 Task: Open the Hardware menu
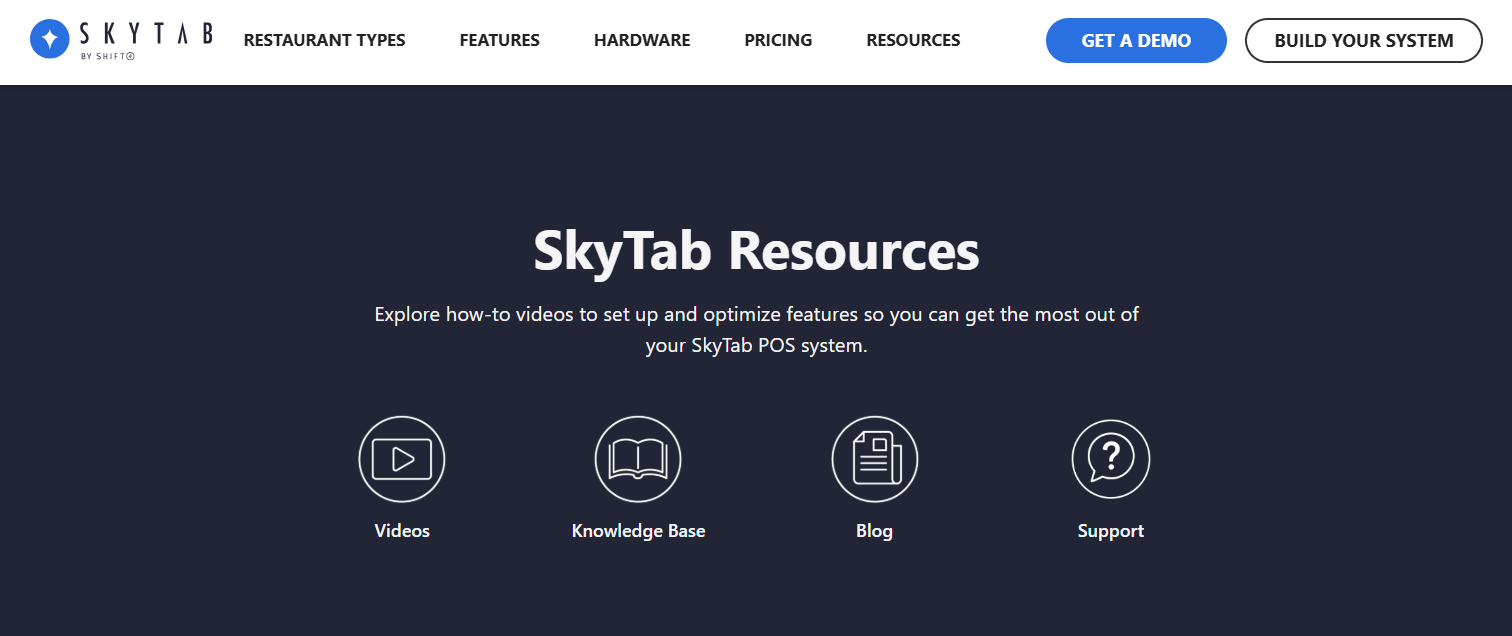(642, 41)
